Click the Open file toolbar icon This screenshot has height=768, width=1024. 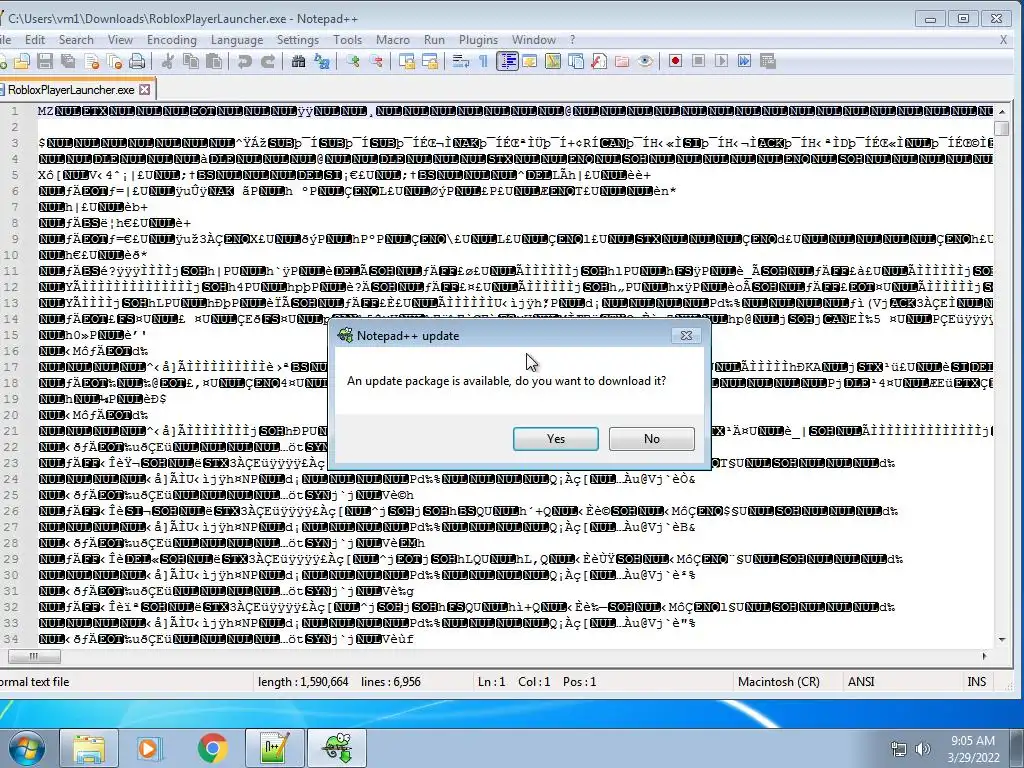tap(22, 61)
